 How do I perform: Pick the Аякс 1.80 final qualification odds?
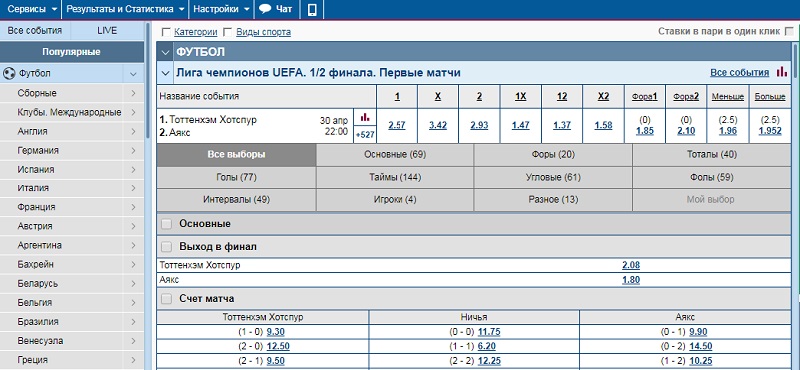(631, 280)
